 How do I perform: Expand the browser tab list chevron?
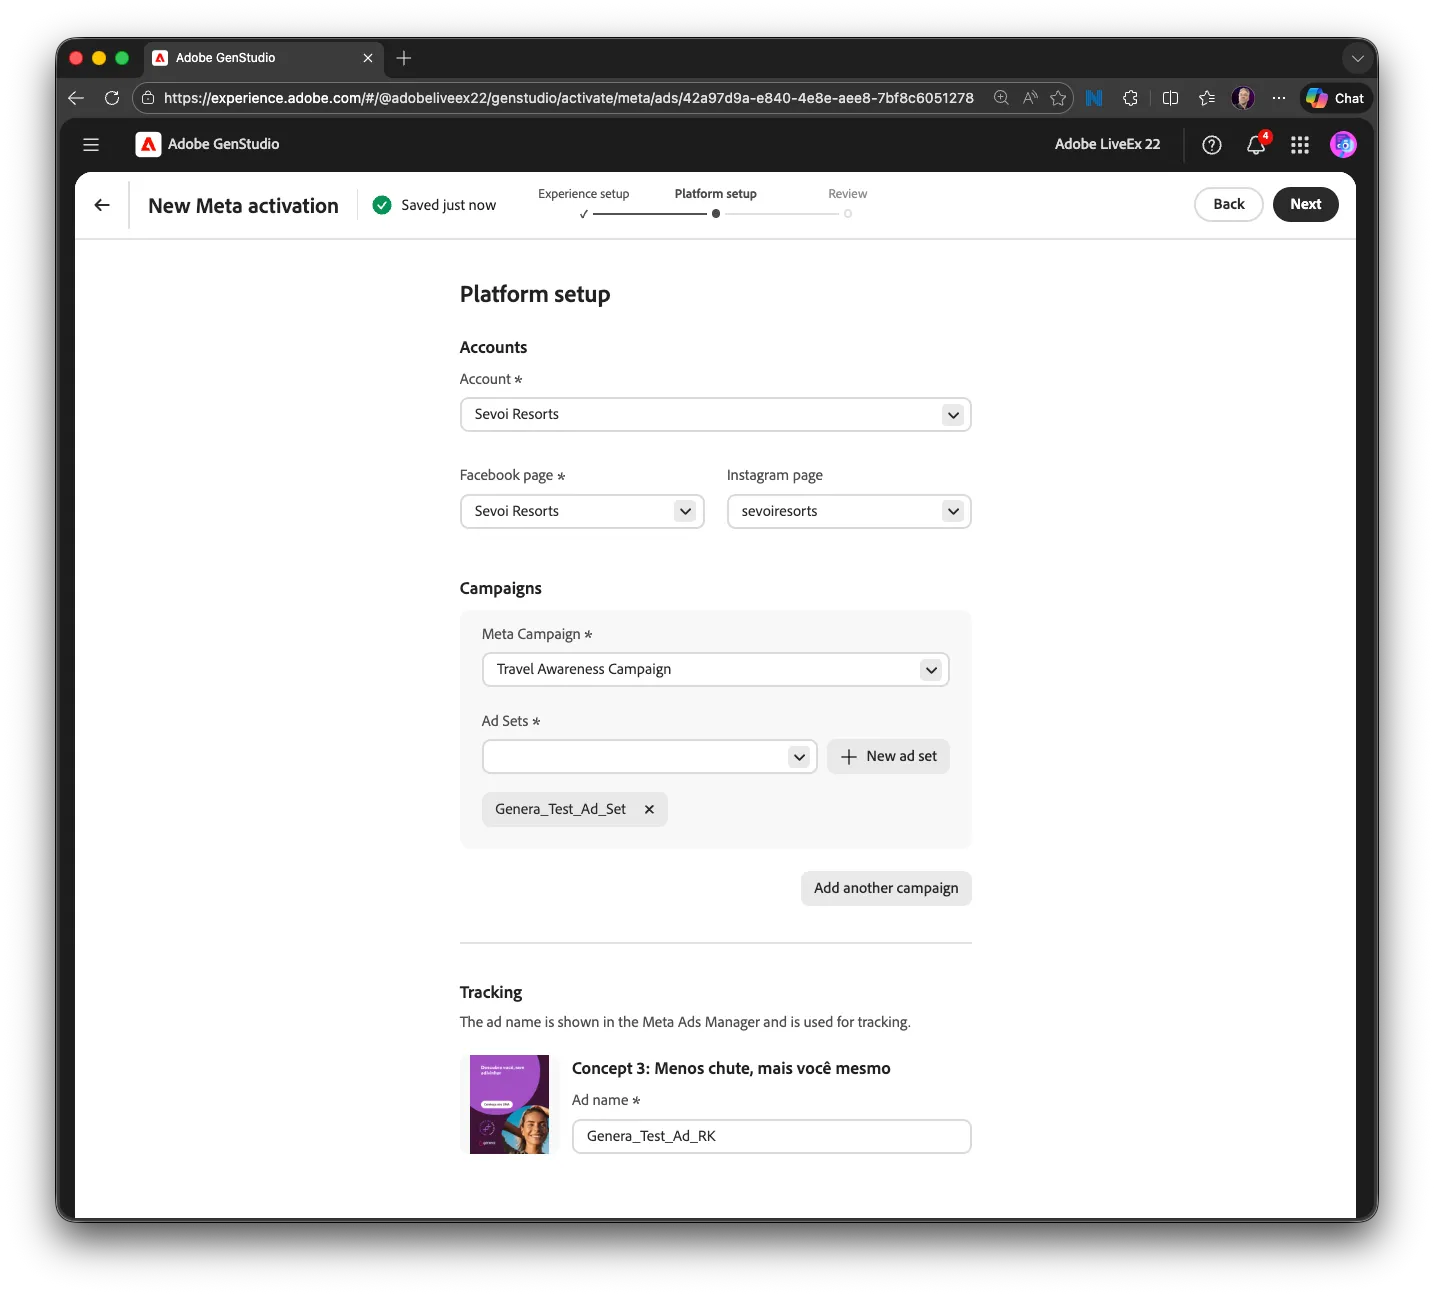[1357, 58]
